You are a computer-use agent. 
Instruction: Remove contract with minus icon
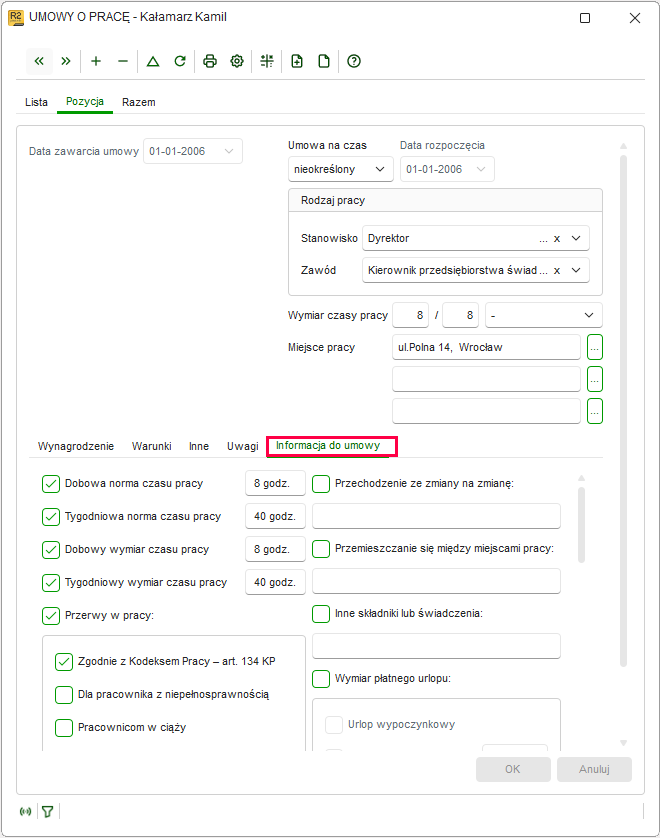click(x=123, y=61)
